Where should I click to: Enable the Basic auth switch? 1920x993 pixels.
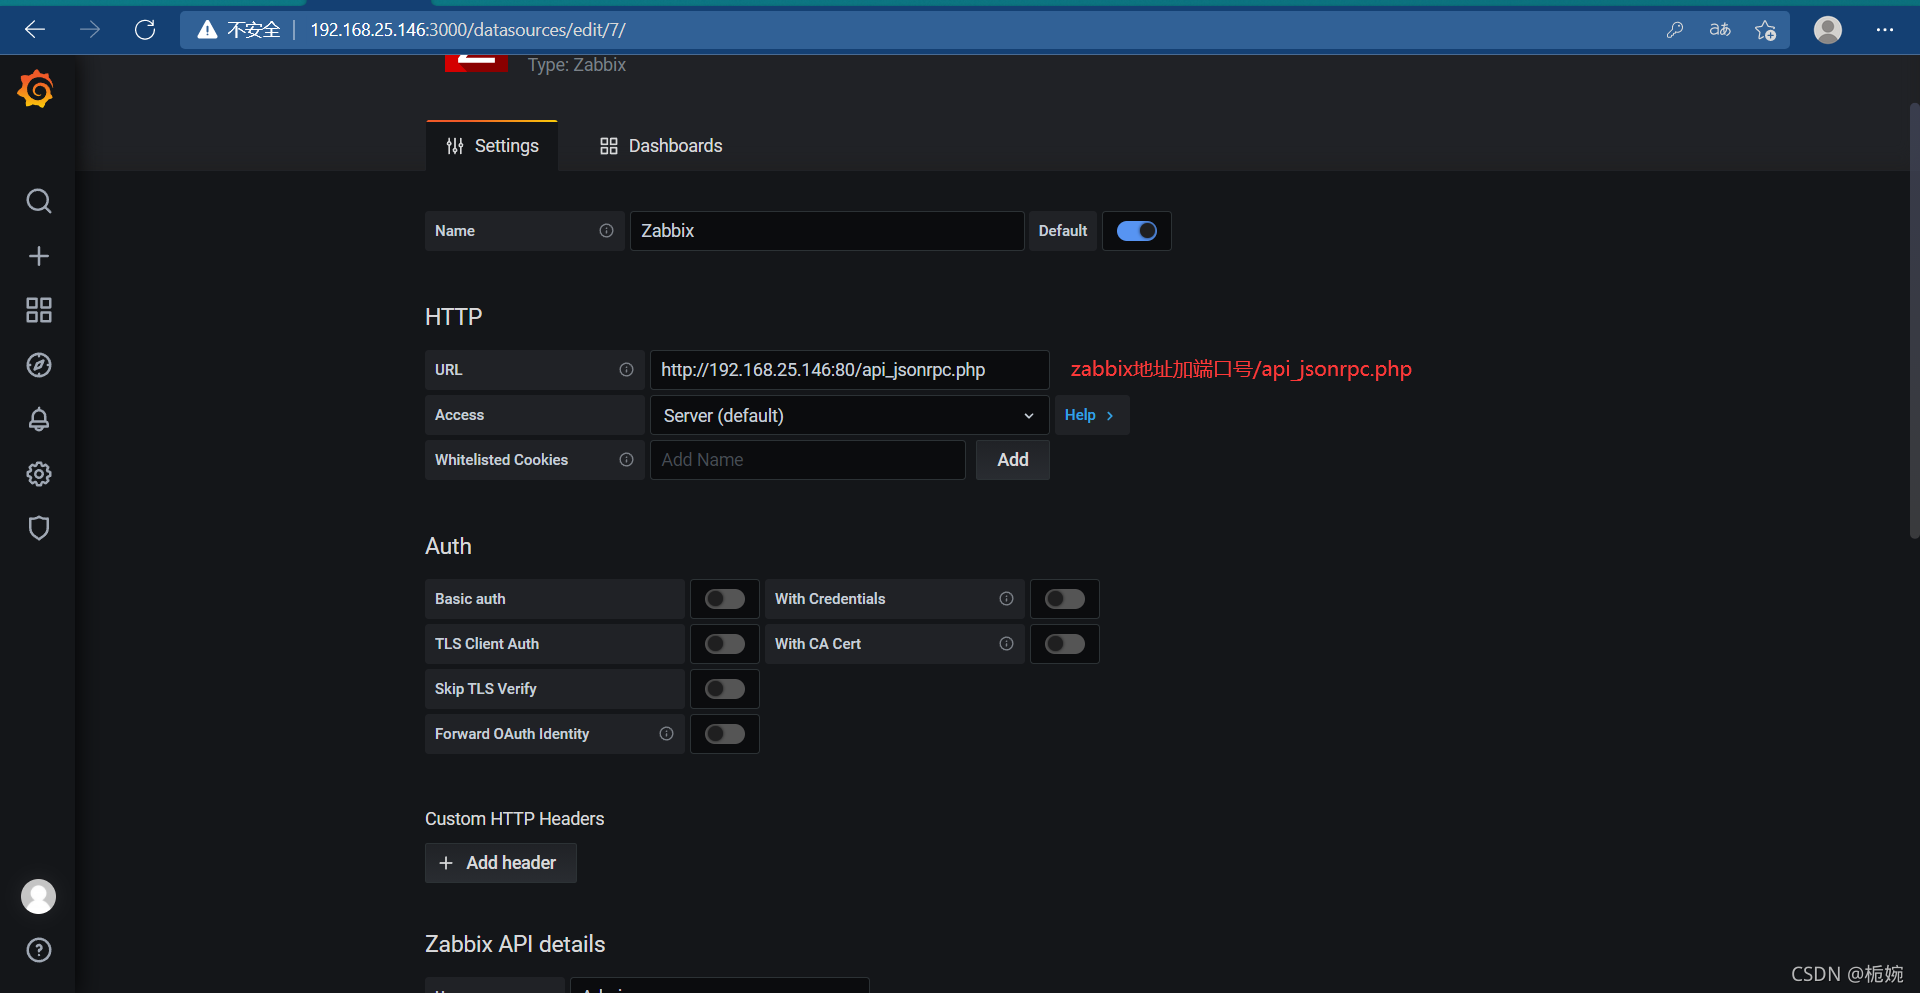coord(725,599)
